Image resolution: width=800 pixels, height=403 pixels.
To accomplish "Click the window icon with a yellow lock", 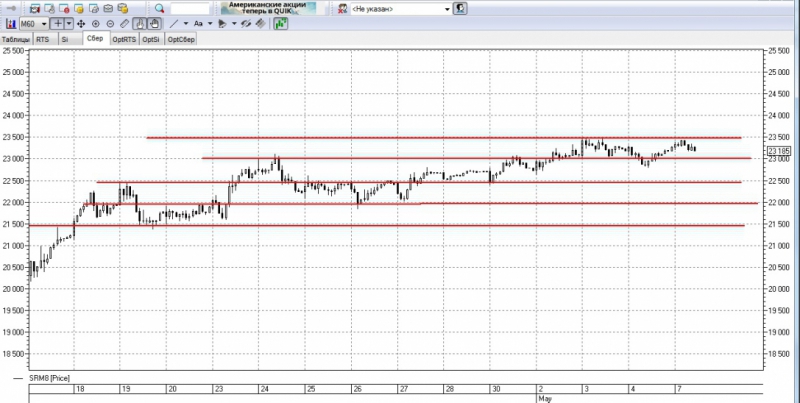I will [79, 9].
